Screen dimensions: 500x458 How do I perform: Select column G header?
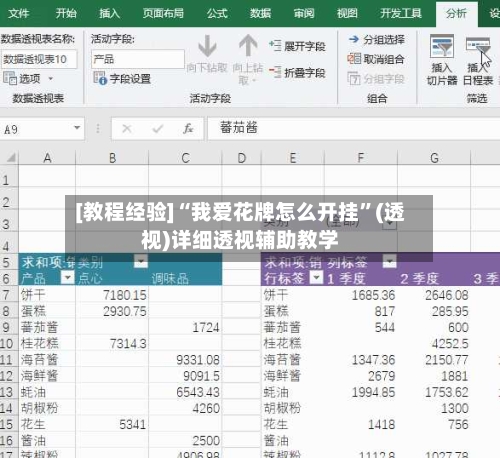coord(434,158)
